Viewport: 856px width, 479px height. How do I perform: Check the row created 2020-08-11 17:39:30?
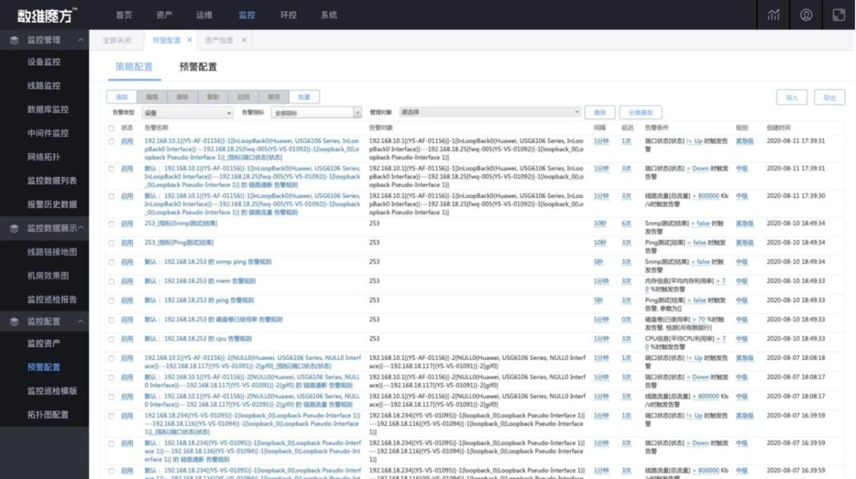tap(111, 196)
